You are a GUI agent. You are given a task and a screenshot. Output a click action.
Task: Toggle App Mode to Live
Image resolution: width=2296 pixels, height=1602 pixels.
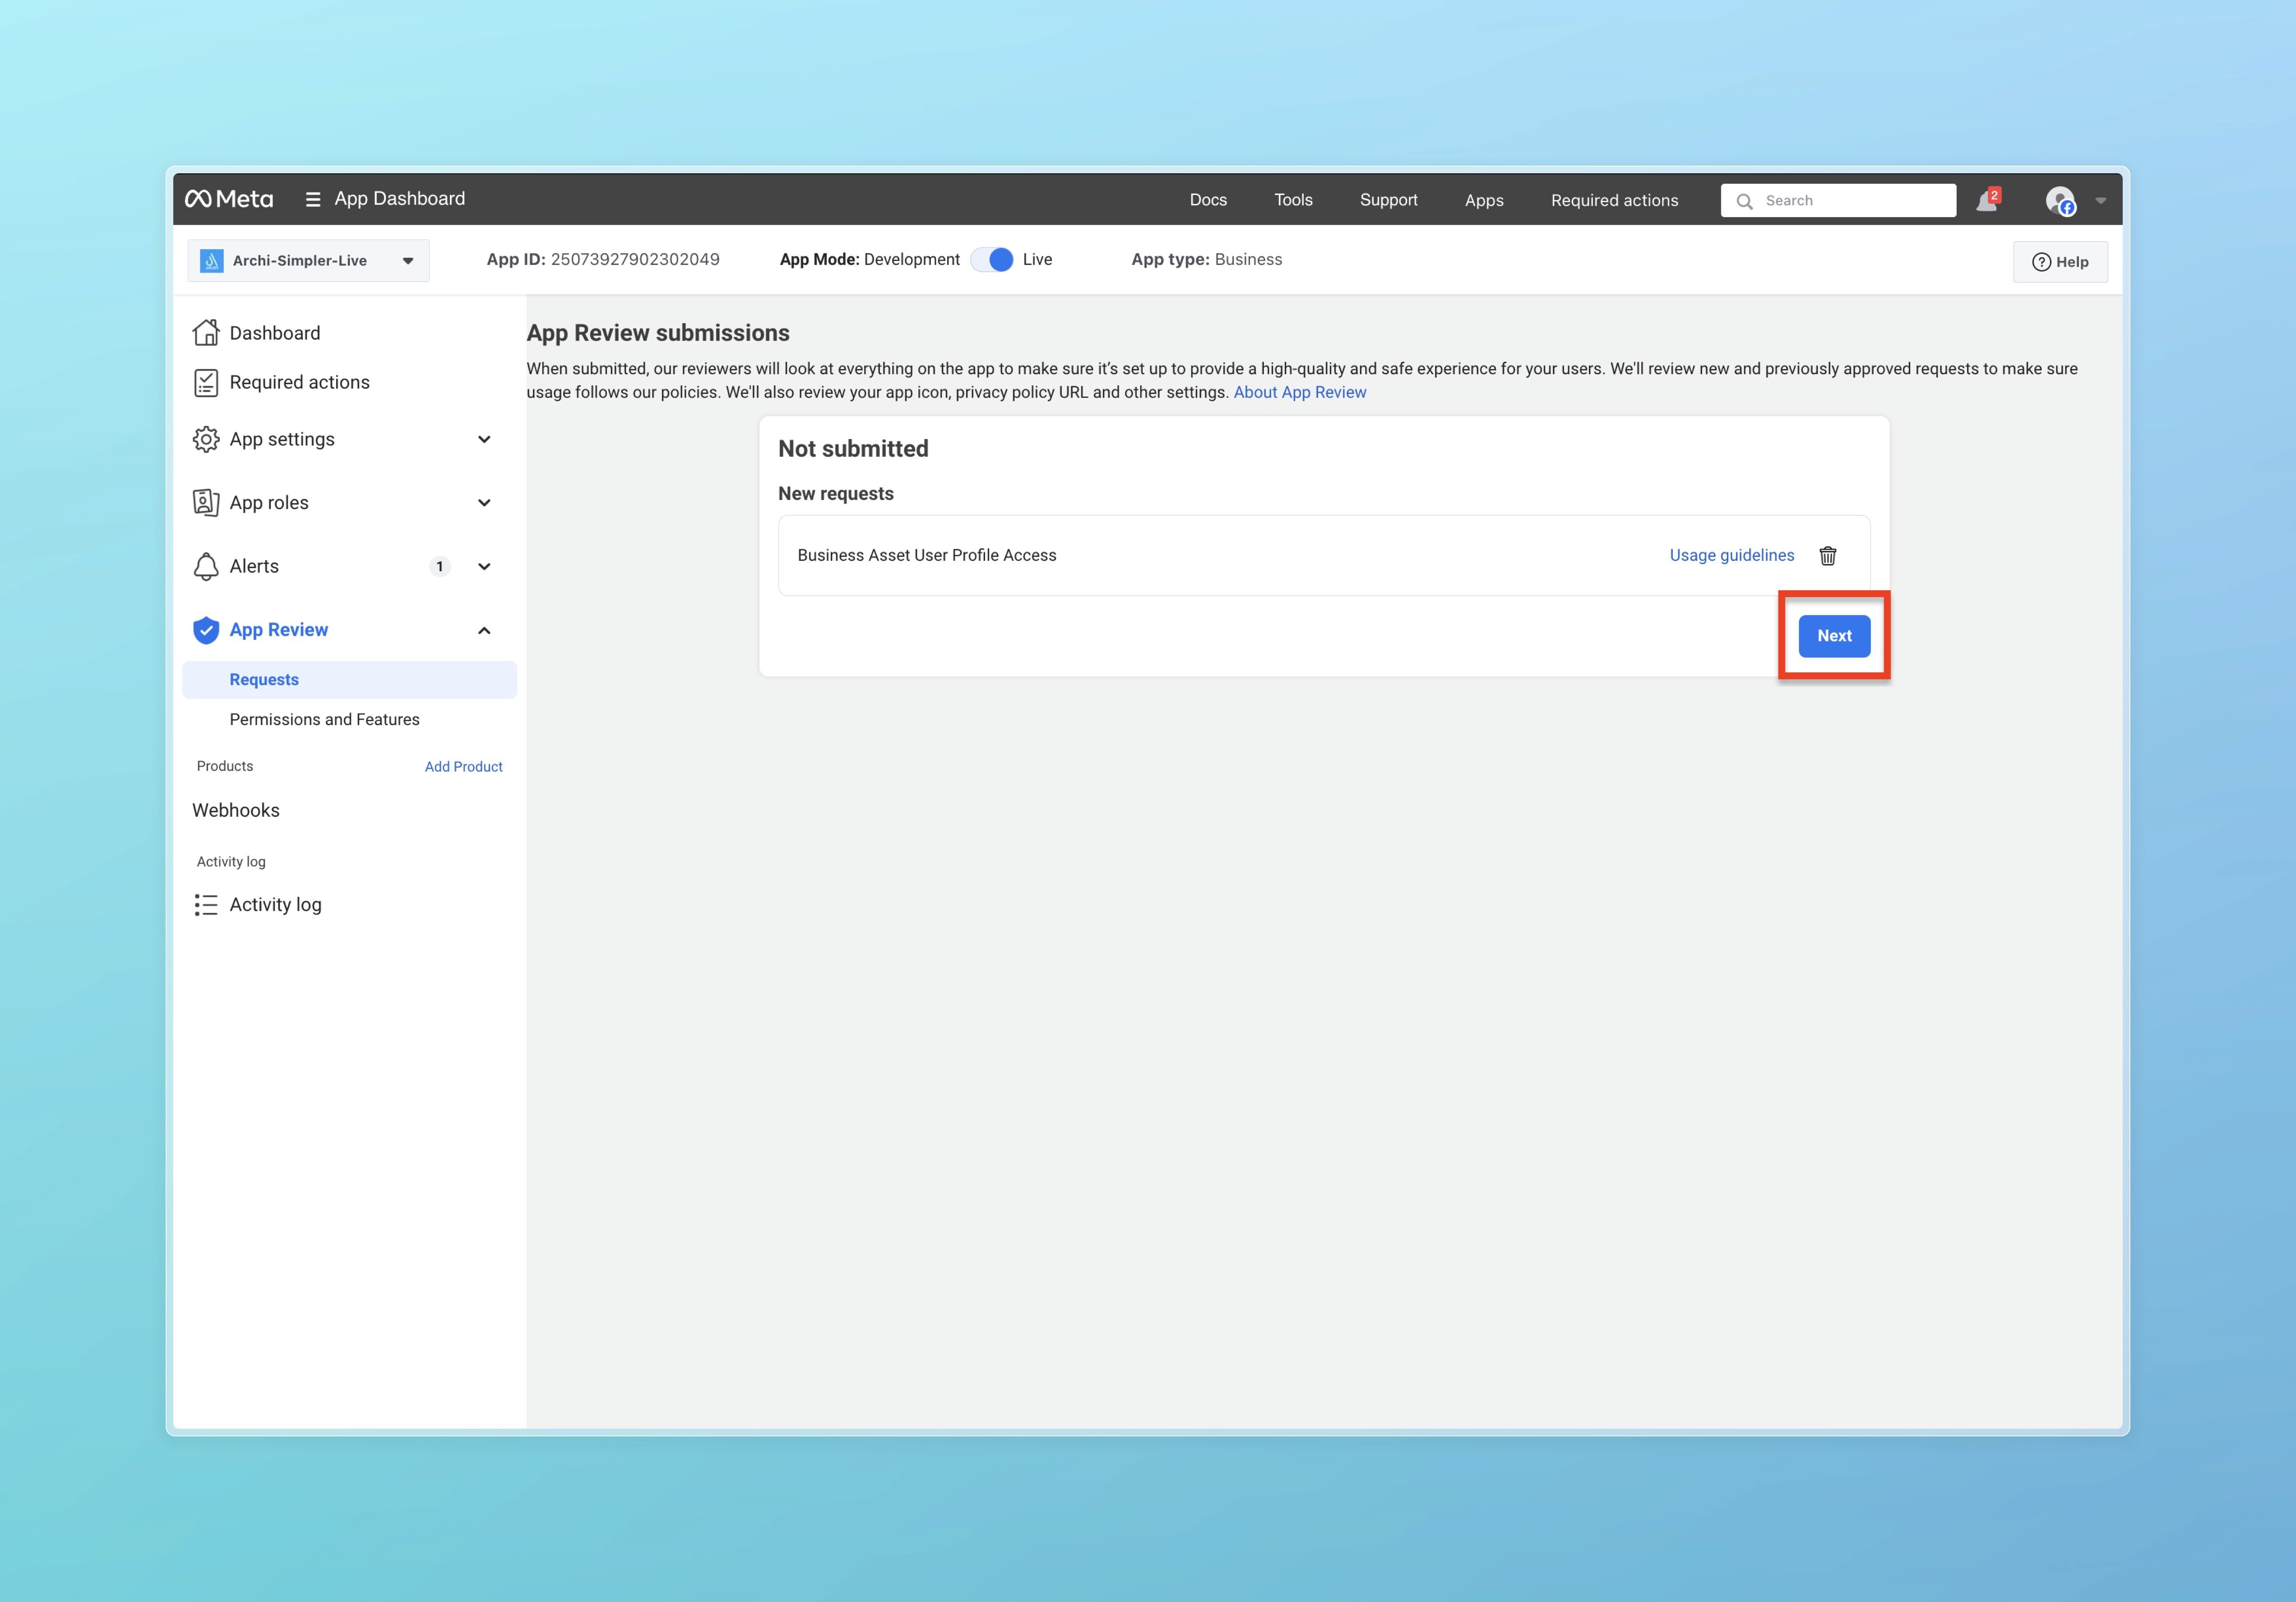tap(992, 260)
